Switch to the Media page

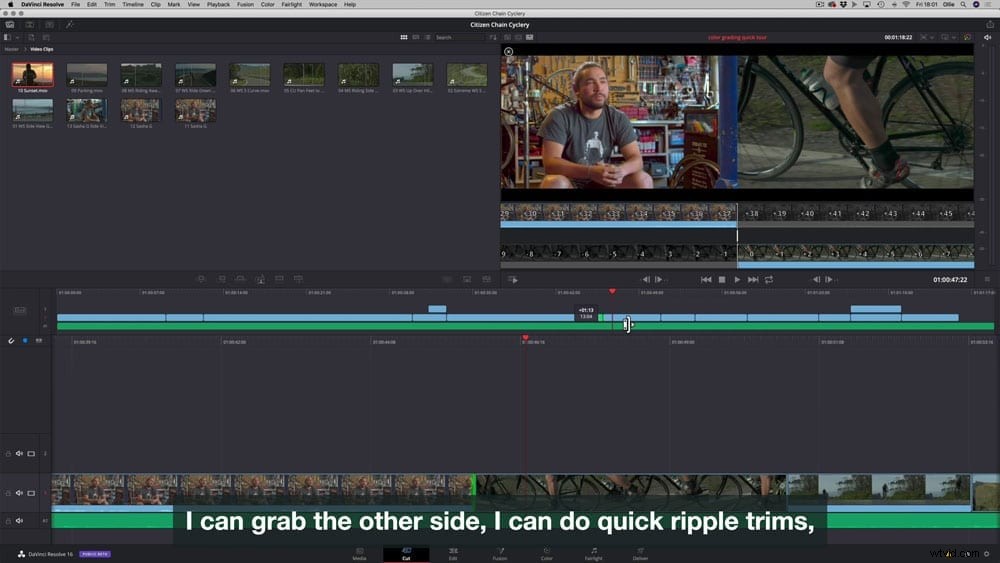click(359, 553)
